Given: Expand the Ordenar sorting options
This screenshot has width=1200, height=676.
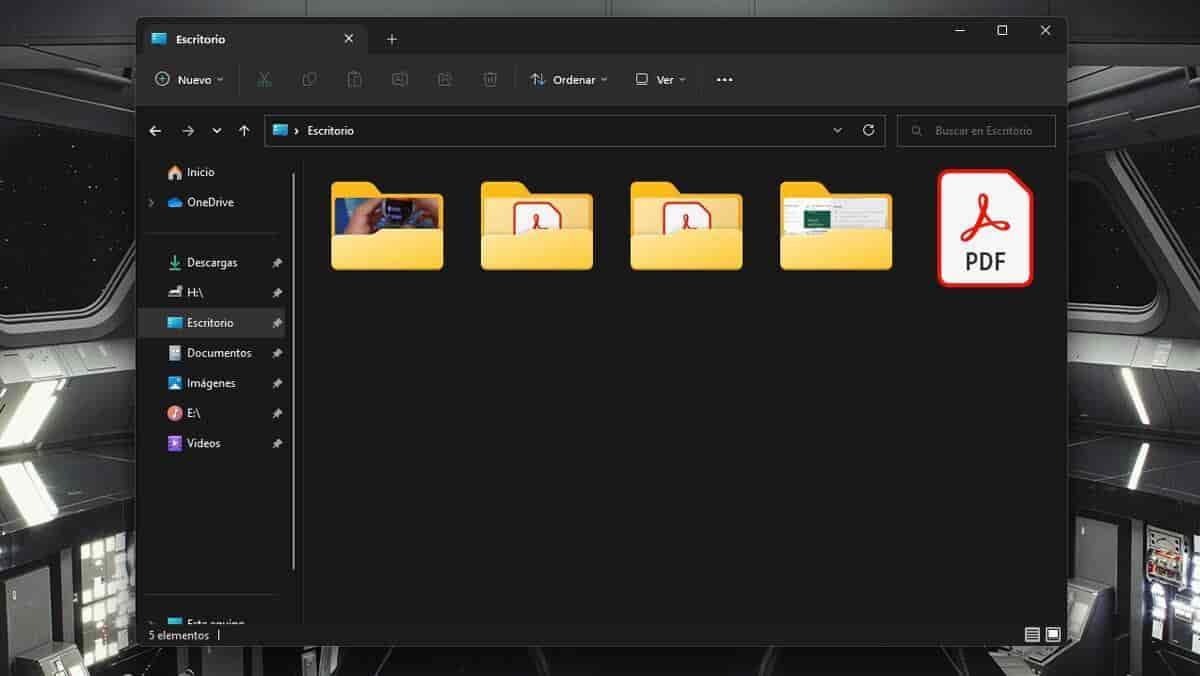Looking at the screenshot, I should (x=569, y=80).
